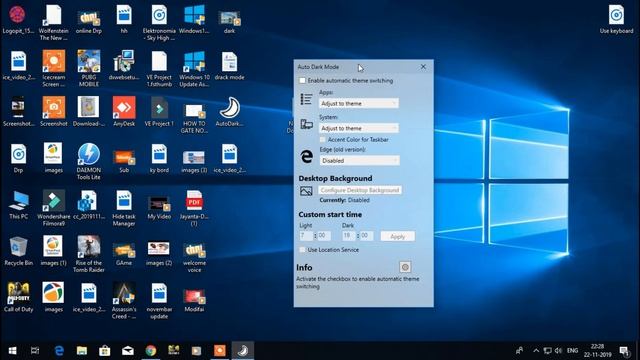
Task: Open Microsoft Store from the taskbar
Action: pos(105,351)
